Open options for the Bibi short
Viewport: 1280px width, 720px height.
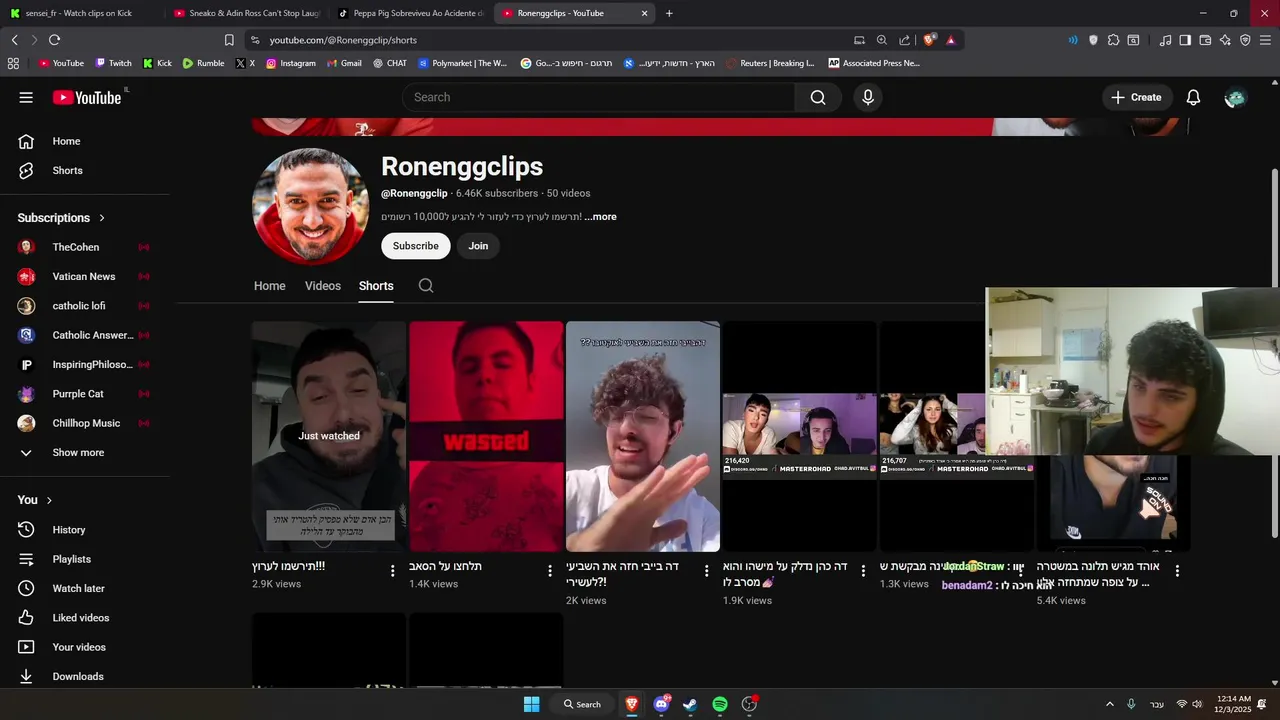click(x=707, y=571)
